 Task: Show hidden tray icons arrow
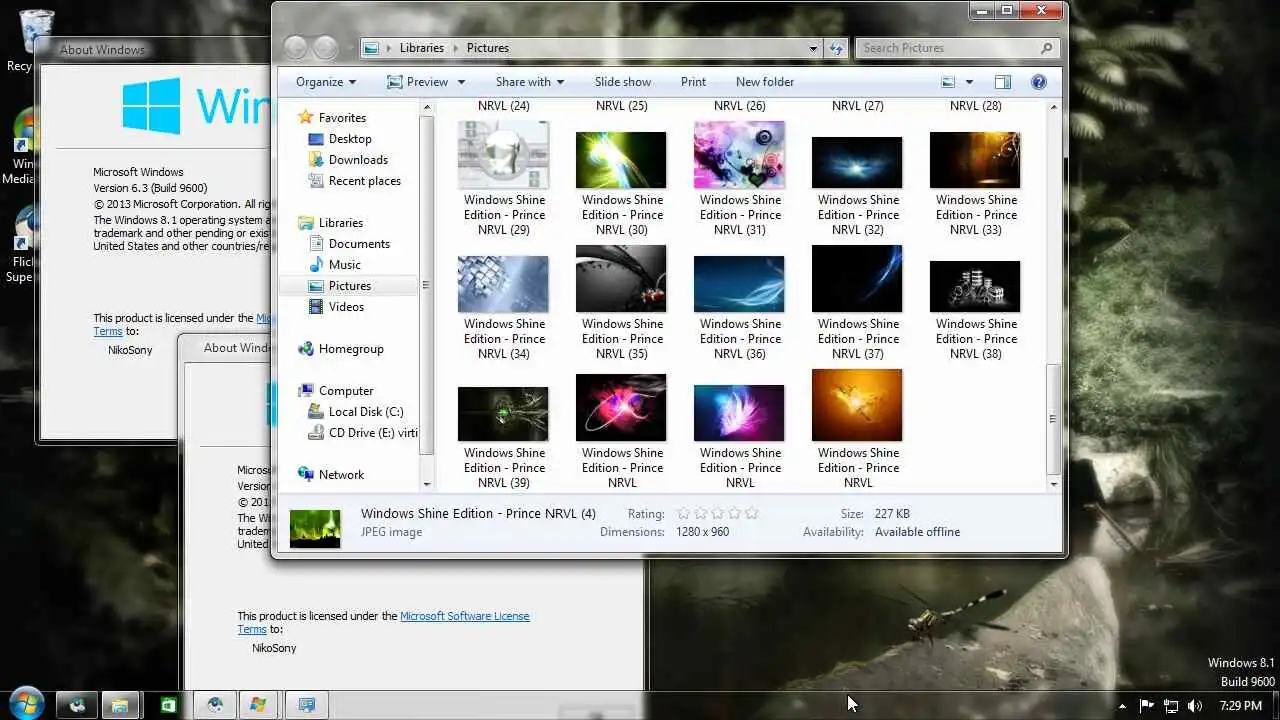pyautogui.click(x=1122, y=706)
